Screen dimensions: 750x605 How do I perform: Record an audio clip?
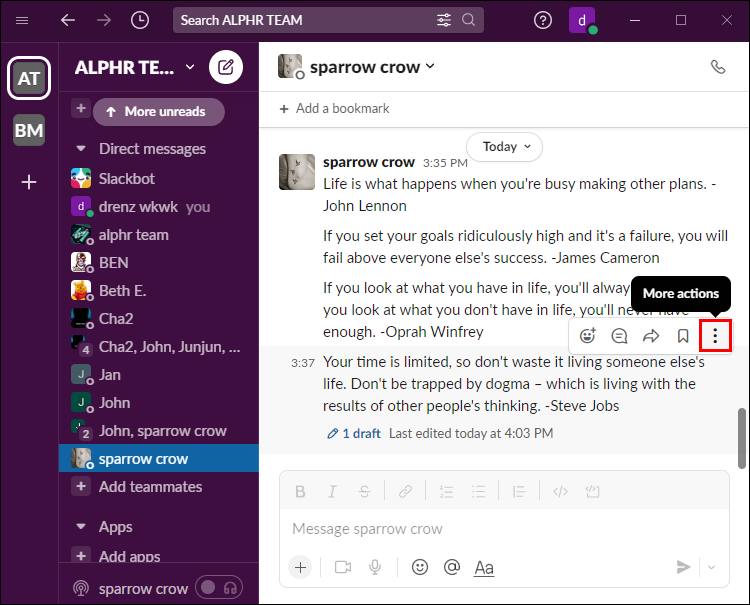pyautogui.click(x=375, y=567)
